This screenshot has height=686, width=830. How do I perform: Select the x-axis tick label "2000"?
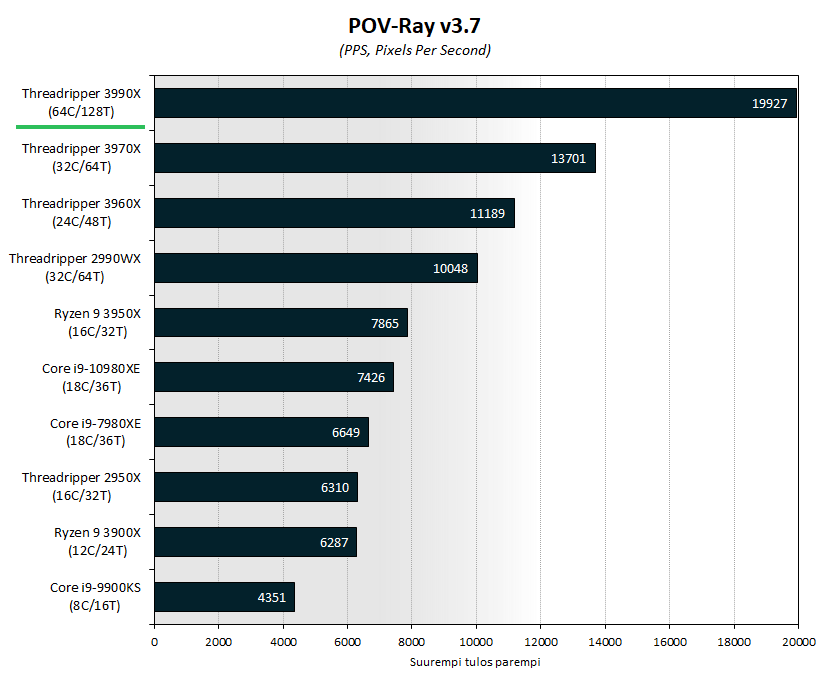[x=219, y=642]
